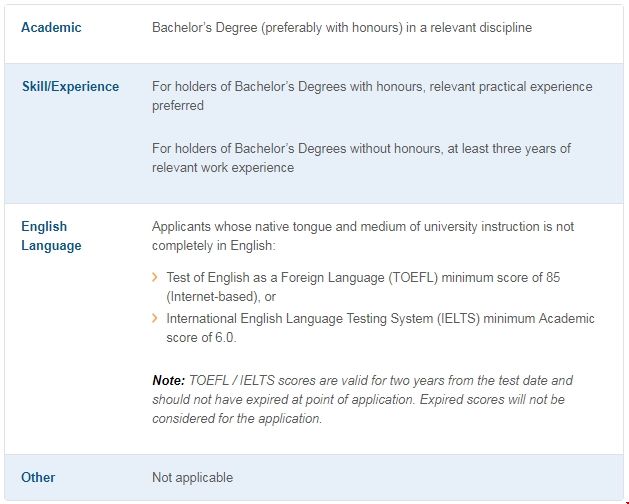
Task: Click the IELTS minimum Academic score line
Action: (380, 318)
